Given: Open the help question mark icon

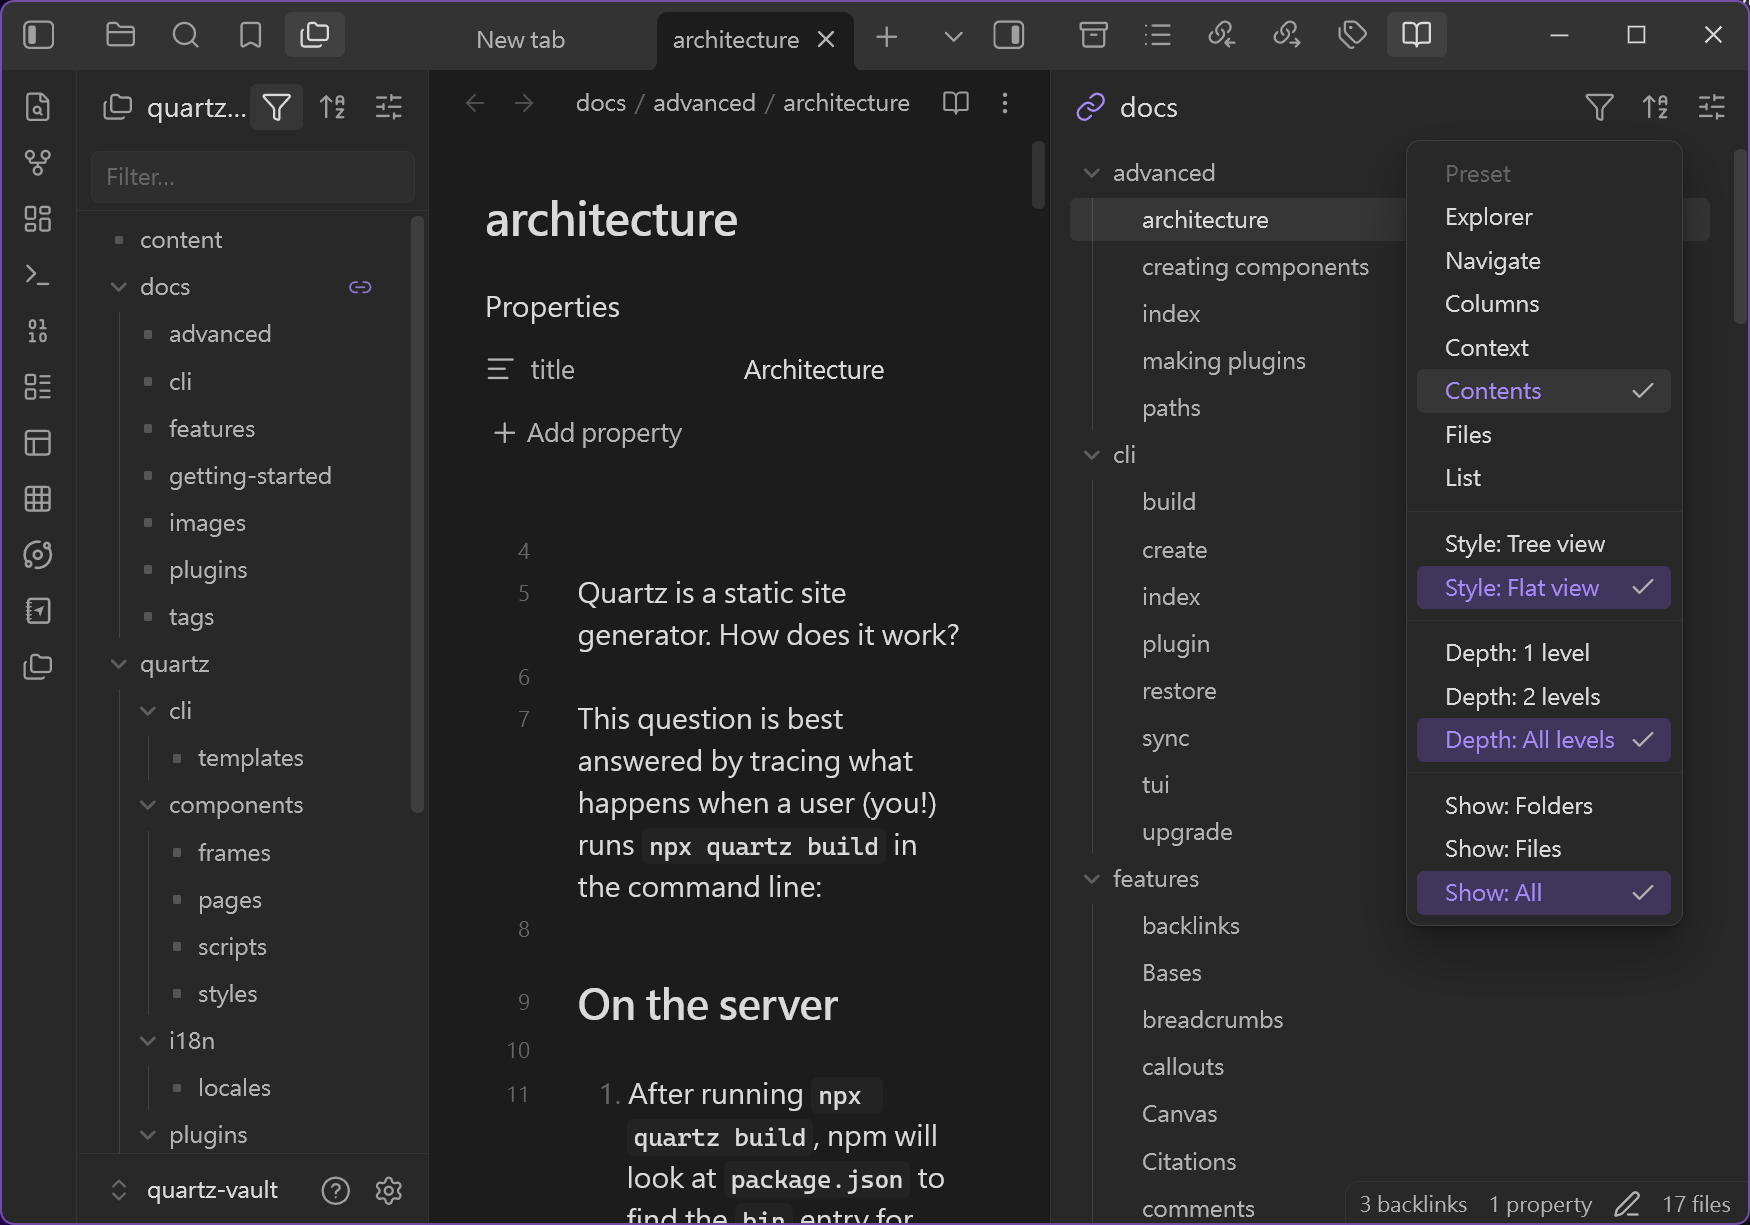Looking at the screenshot, I should [x=336, y=1190].
